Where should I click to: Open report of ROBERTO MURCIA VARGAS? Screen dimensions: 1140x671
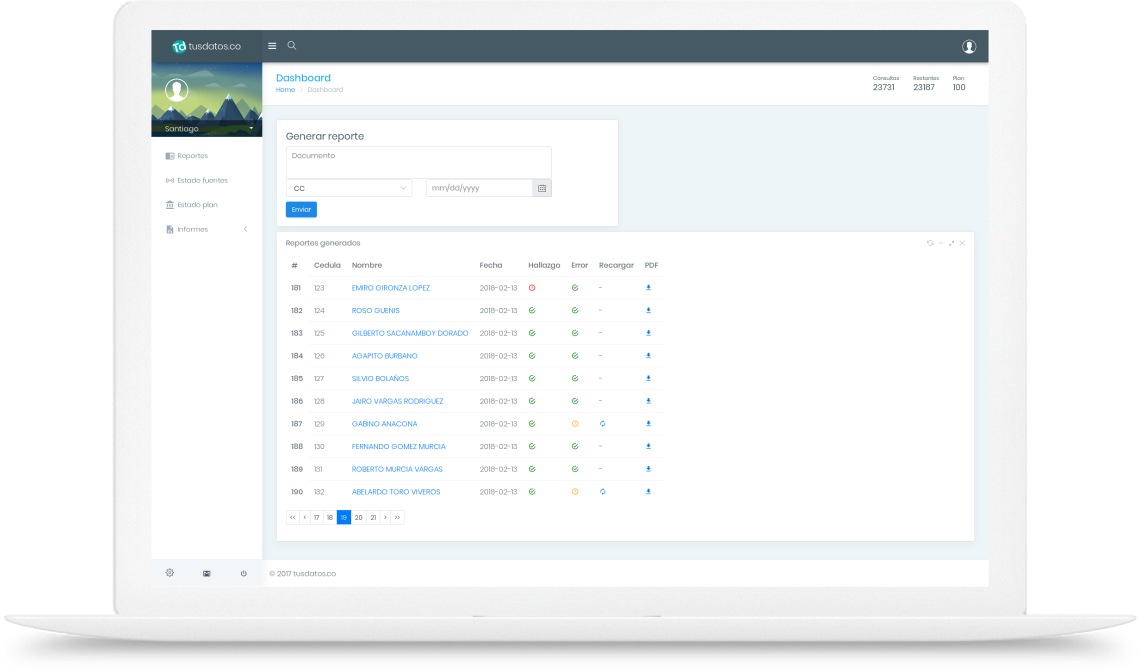[x=397, y=469]
